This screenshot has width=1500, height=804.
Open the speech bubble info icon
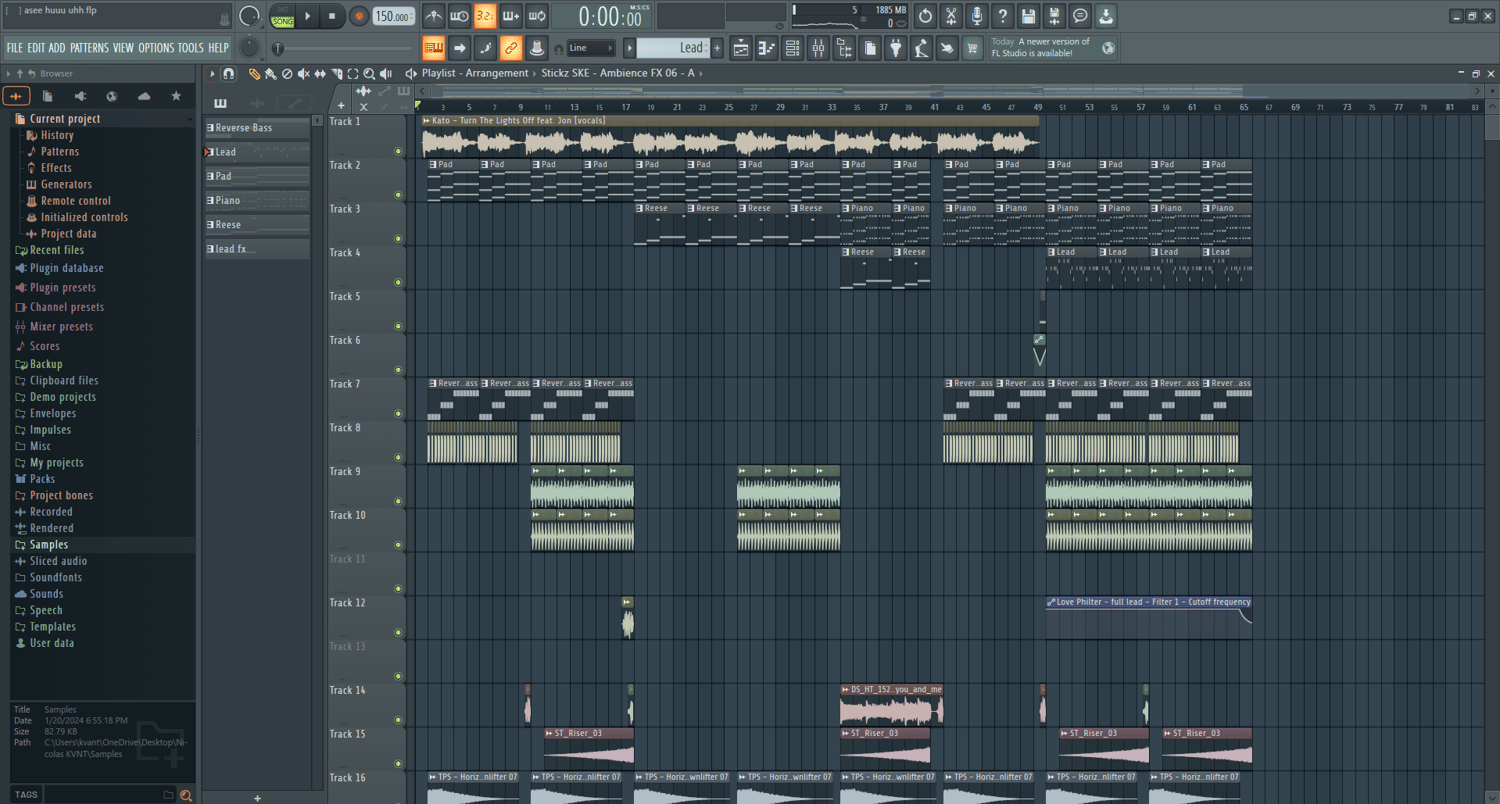[x=1080, y=16]
